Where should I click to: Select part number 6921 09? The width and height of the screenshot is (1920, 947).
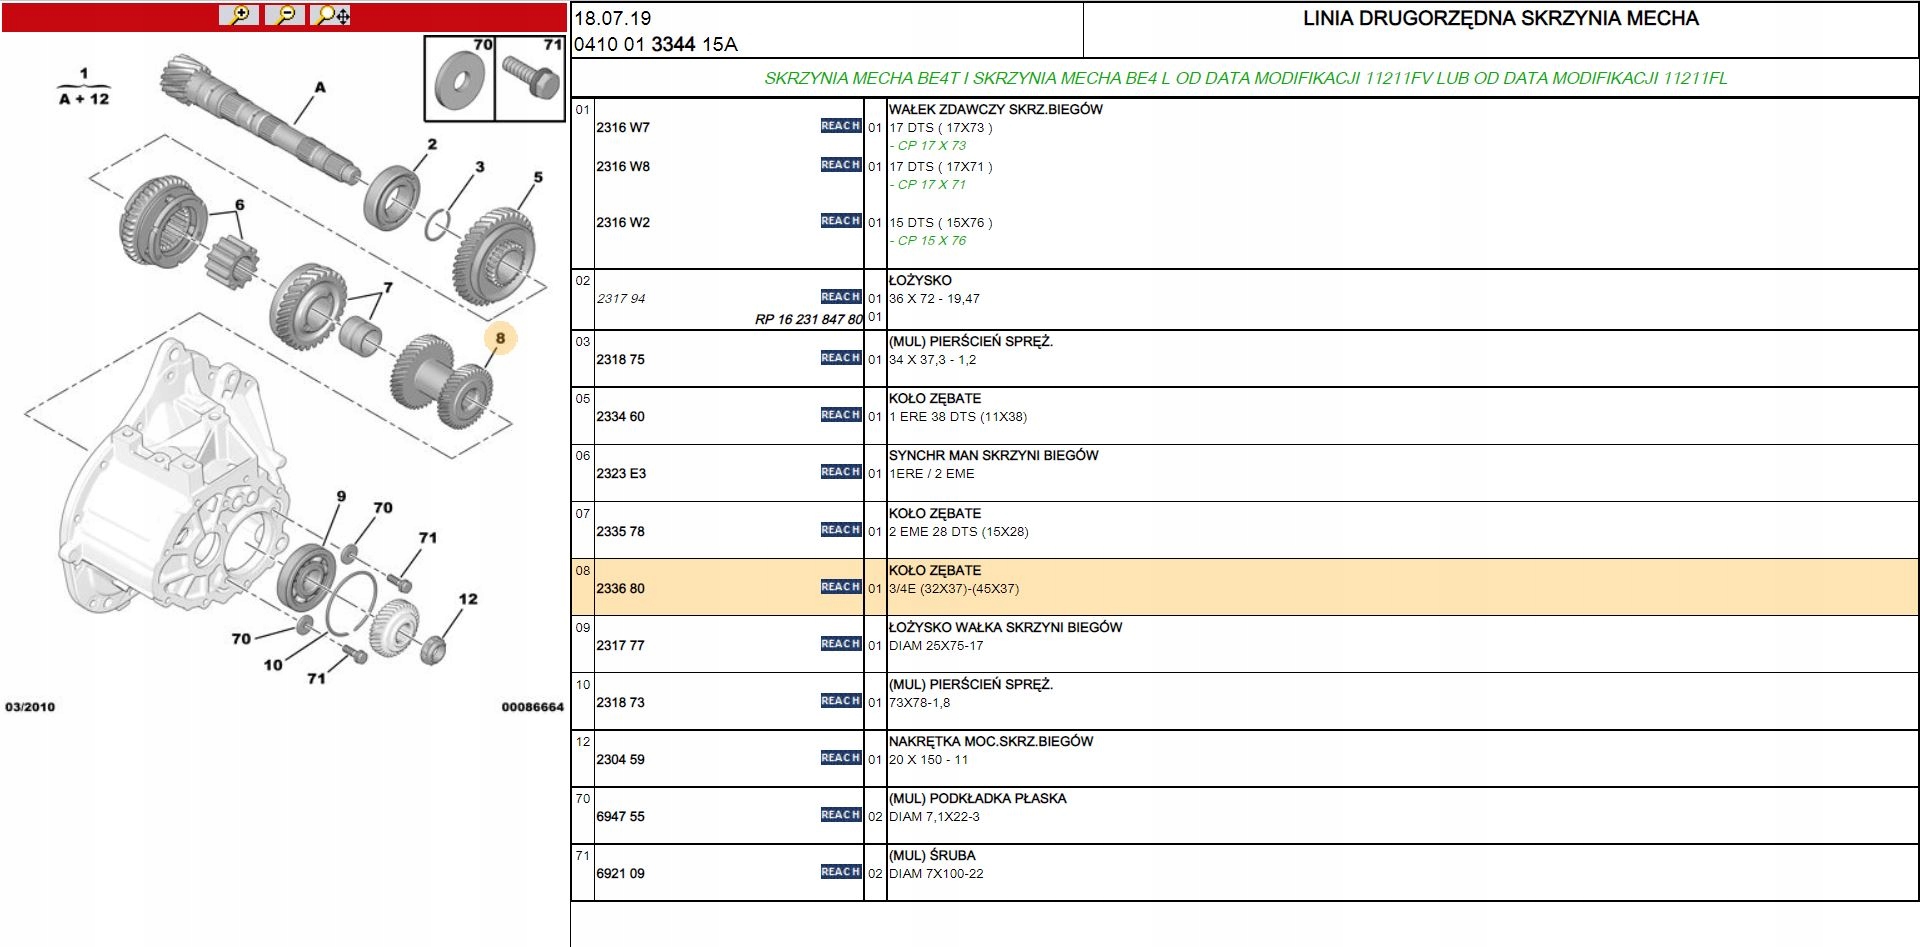click(x=620, y=873)
